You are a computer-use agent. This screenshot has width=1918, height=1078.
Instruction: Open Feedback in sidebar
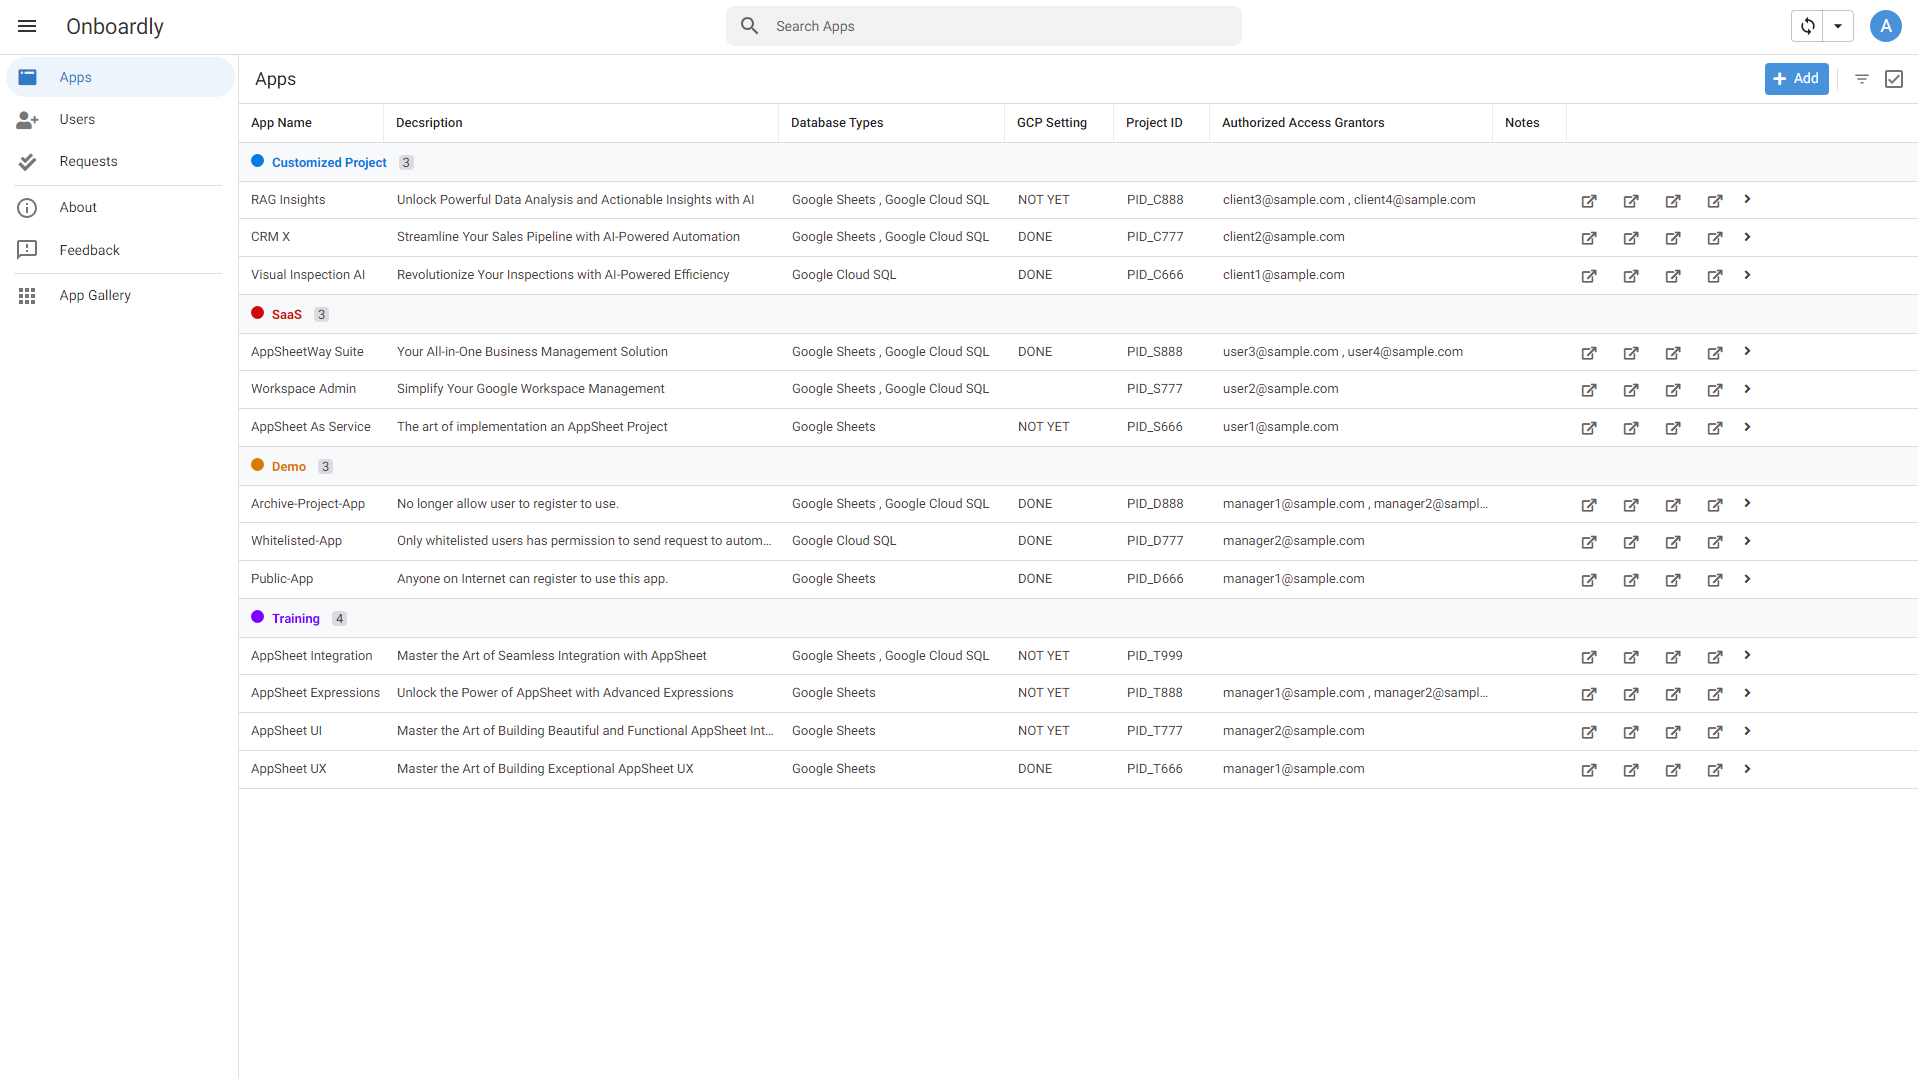coord(120,250)
